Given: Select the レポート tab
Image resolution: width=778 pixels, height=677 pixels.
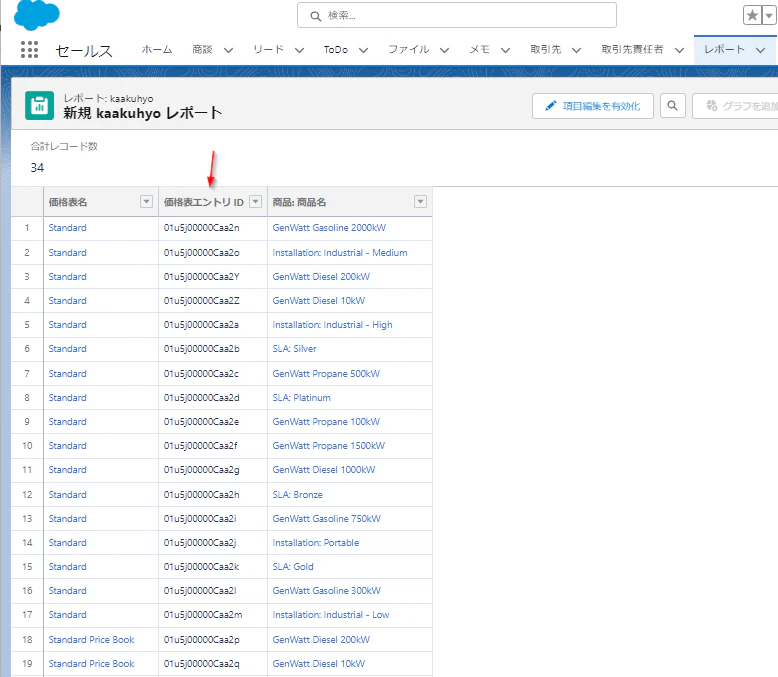Looking at the screenshot, I should tap(724, 50).
